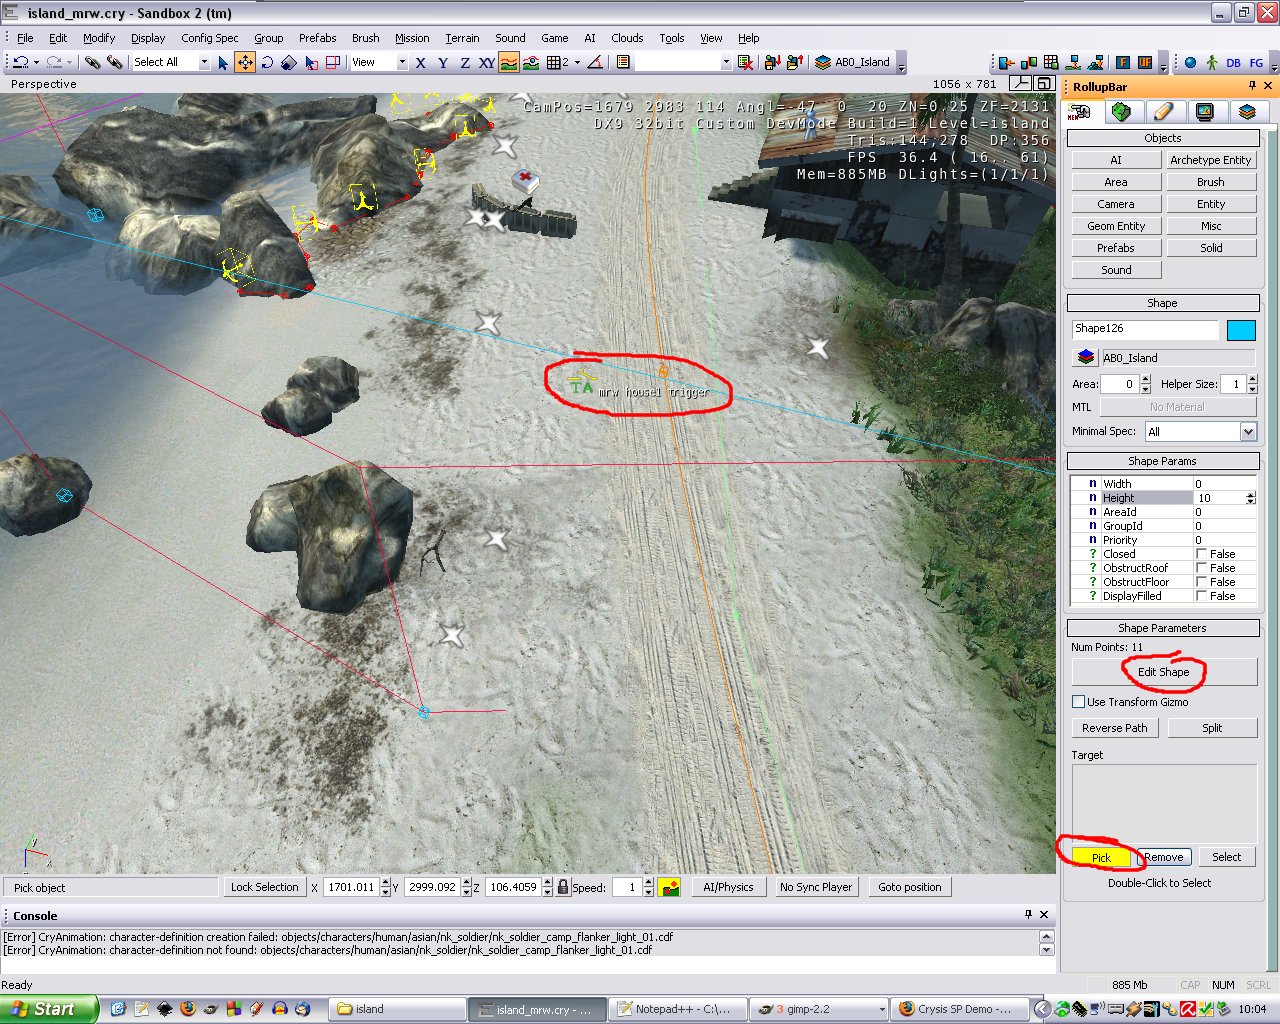Click the Edit Shape button
The height and width of the screenshot is (1024, 1280).
[x=1163, y=672]
